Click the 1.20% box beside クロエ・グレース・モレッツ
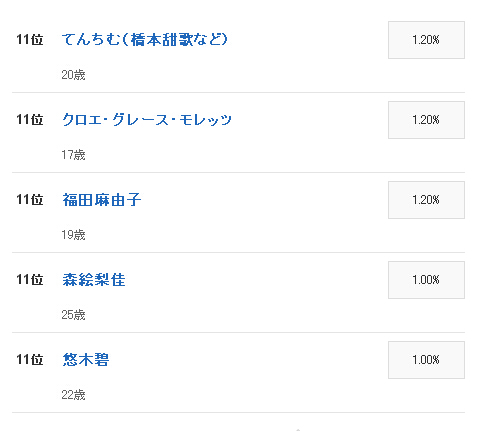 tap(426, 120)
